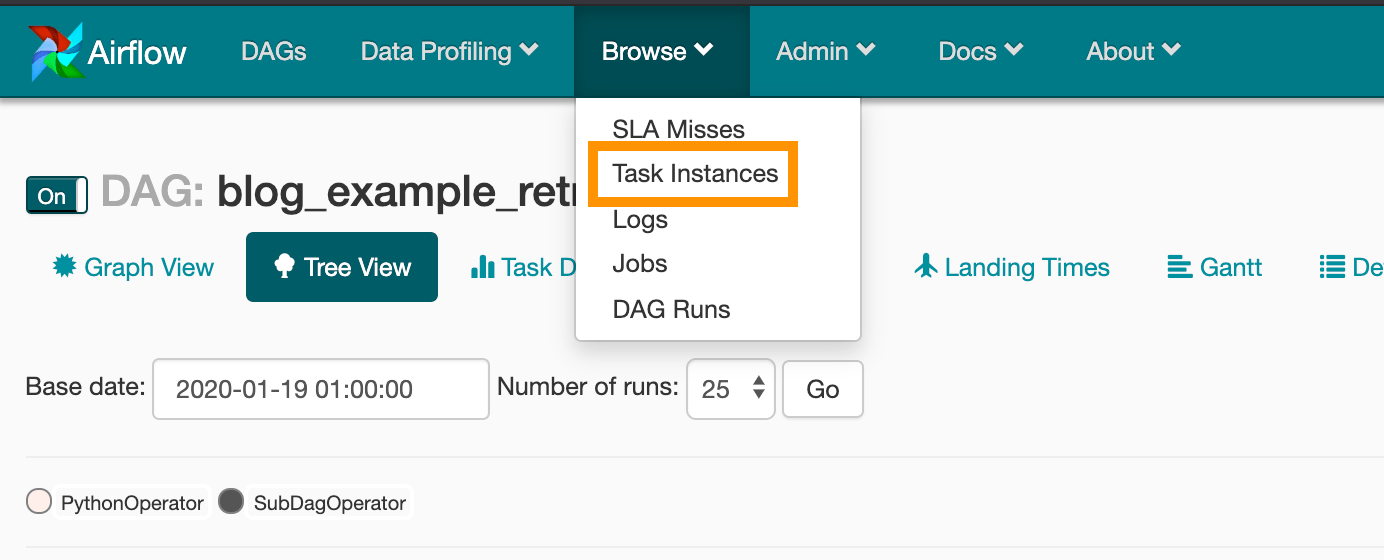This screenshot has height=560, width=1384.
Task: Choose SLA Misses in Browse menu
Action: [x=679, y=129]
